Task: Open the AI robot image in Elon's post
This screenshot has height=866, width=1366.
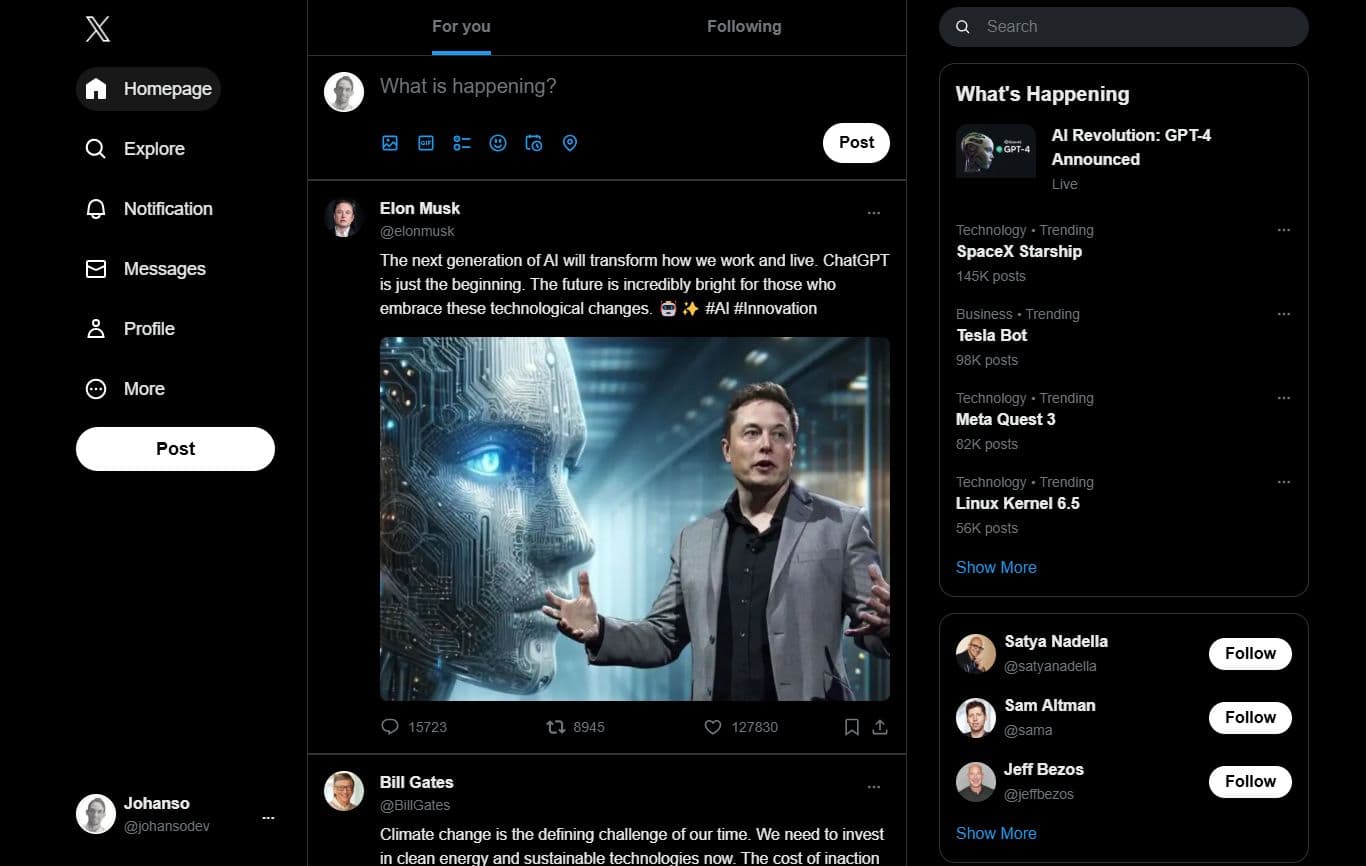Action: click(x=635, y=519)
